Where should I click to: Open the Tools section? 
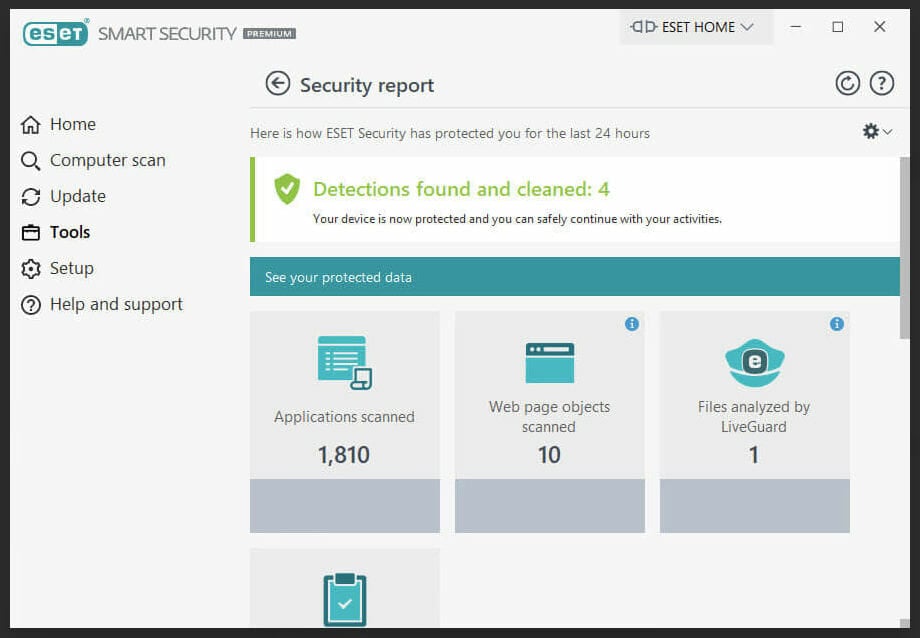70,232
